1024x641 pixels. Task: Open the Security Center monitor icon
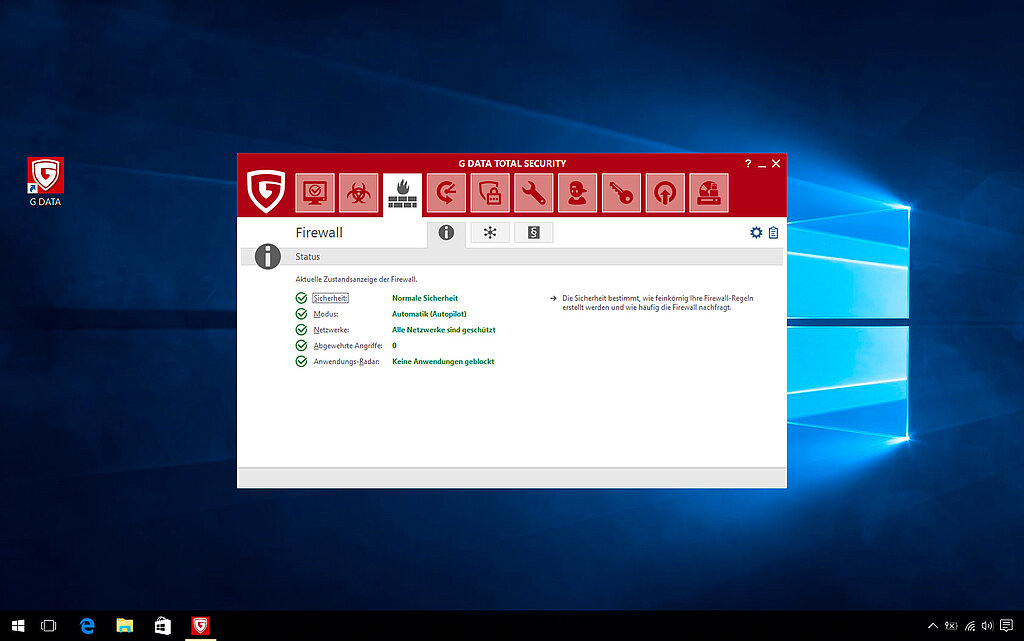(x=314, y=193)
